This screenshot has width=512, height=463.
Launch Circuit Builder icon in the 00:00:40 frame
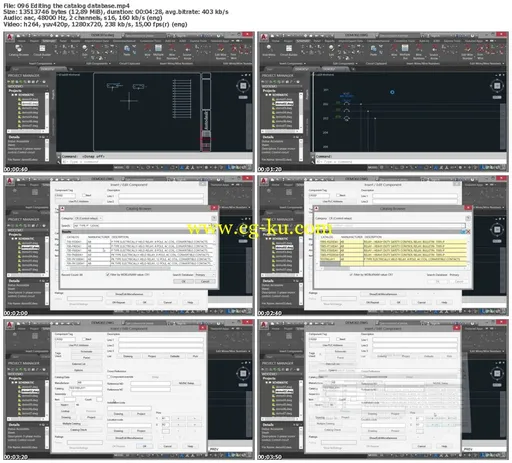coord(42,49)
